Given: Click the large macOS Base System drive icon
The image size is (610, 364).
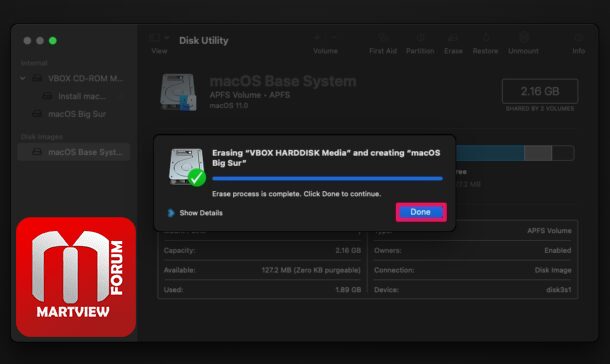Looking at the screenshot, I should [179, 92].
